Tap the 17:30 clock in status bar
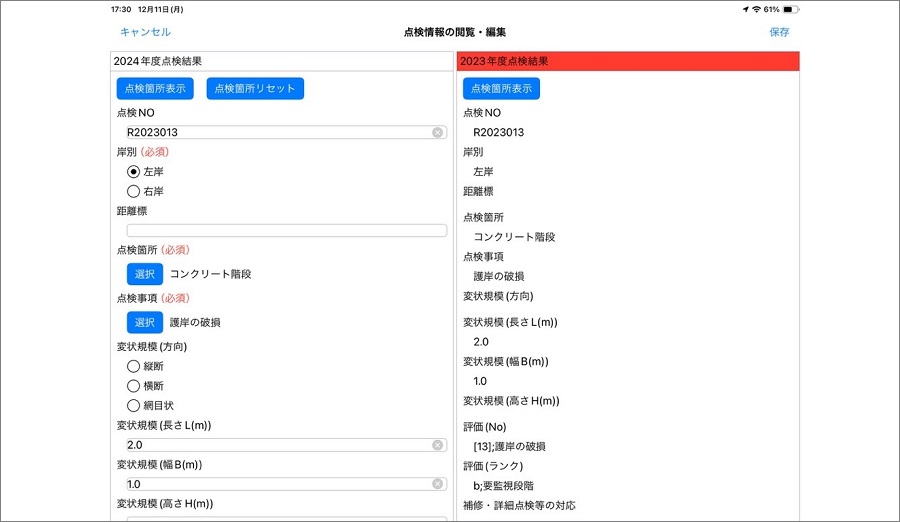 pyautogui.click(x=121, y=9)
